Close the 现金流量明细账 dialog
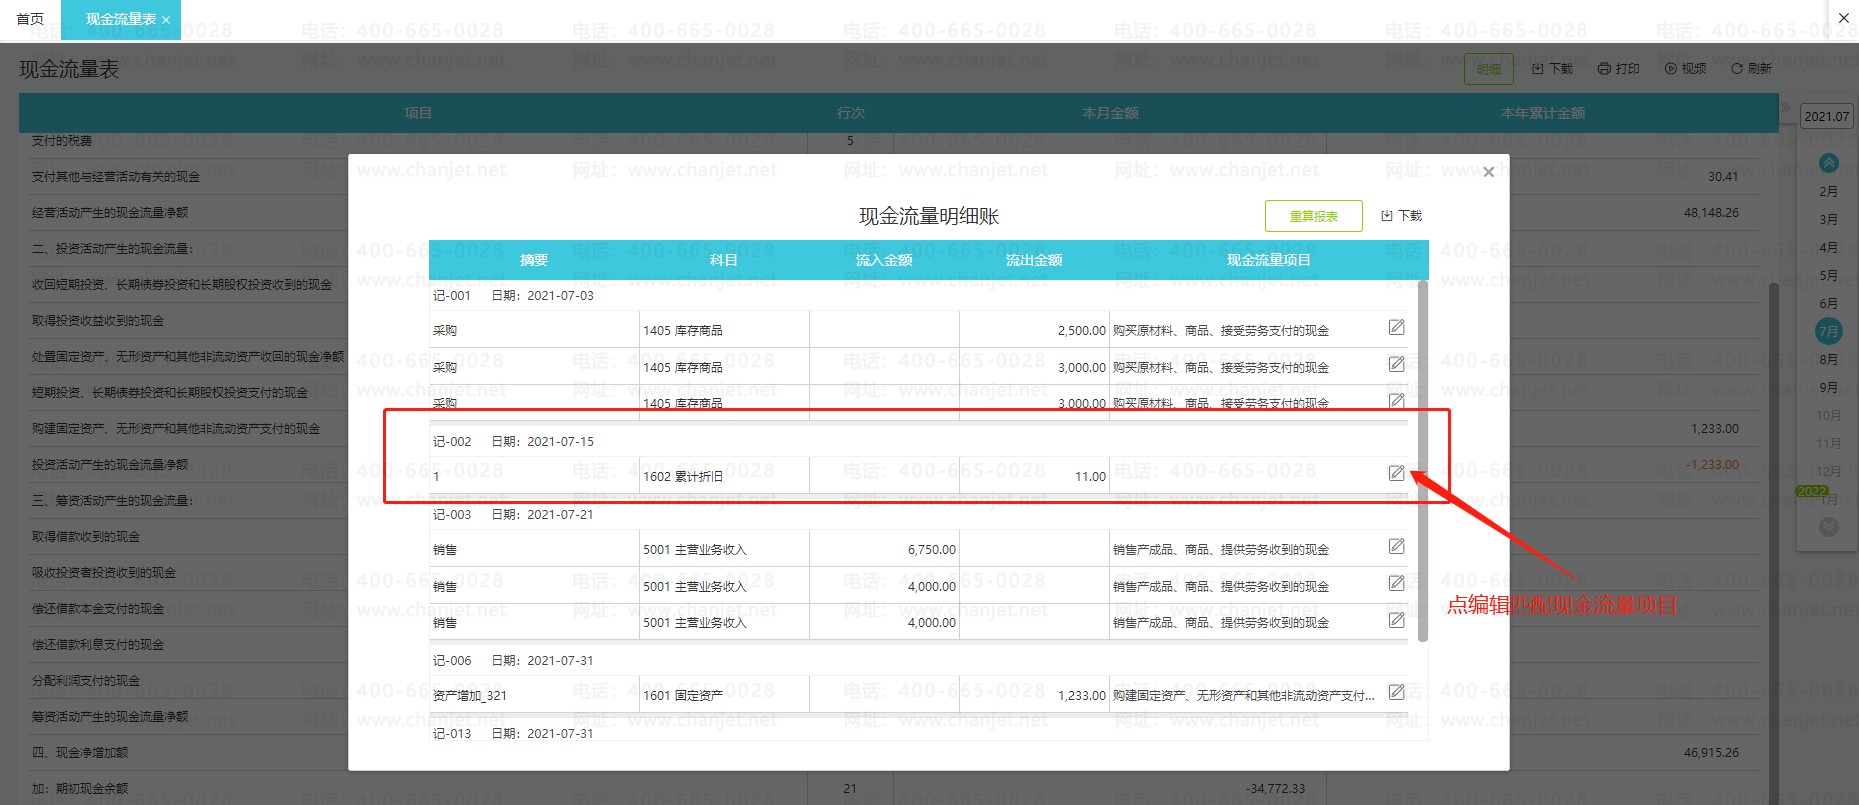 [1488, 172]
